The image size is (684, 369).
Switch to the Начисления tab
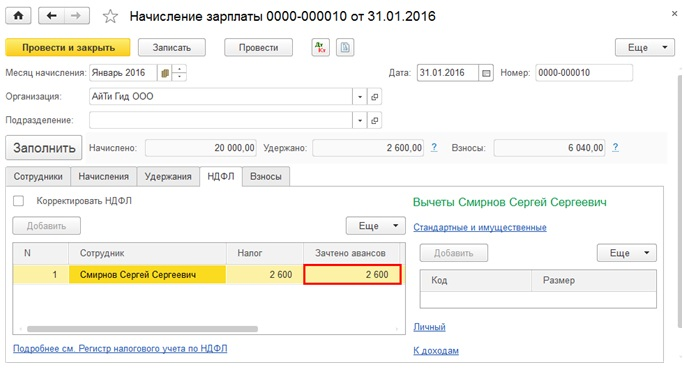click(x=103, y=177)
